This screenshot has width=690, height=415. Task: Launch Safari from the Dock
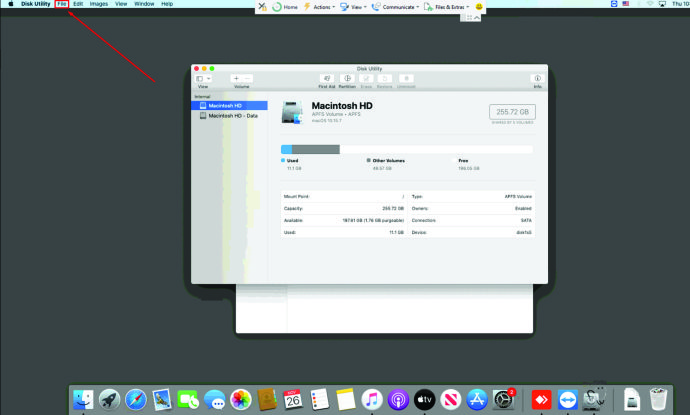coord(136,400)
